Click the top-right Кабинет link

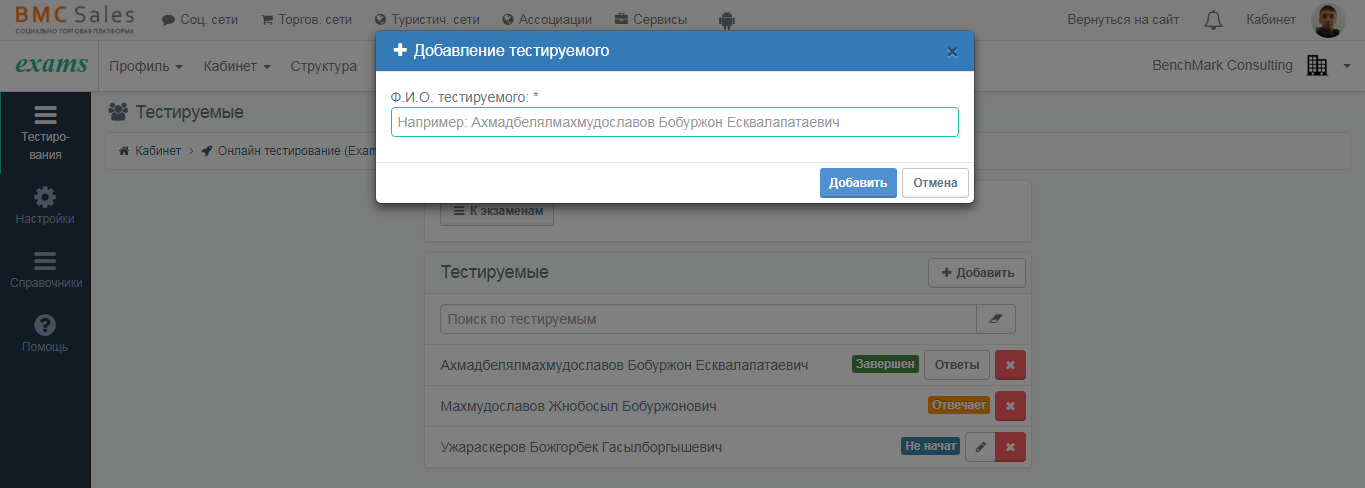point(1271,20)
